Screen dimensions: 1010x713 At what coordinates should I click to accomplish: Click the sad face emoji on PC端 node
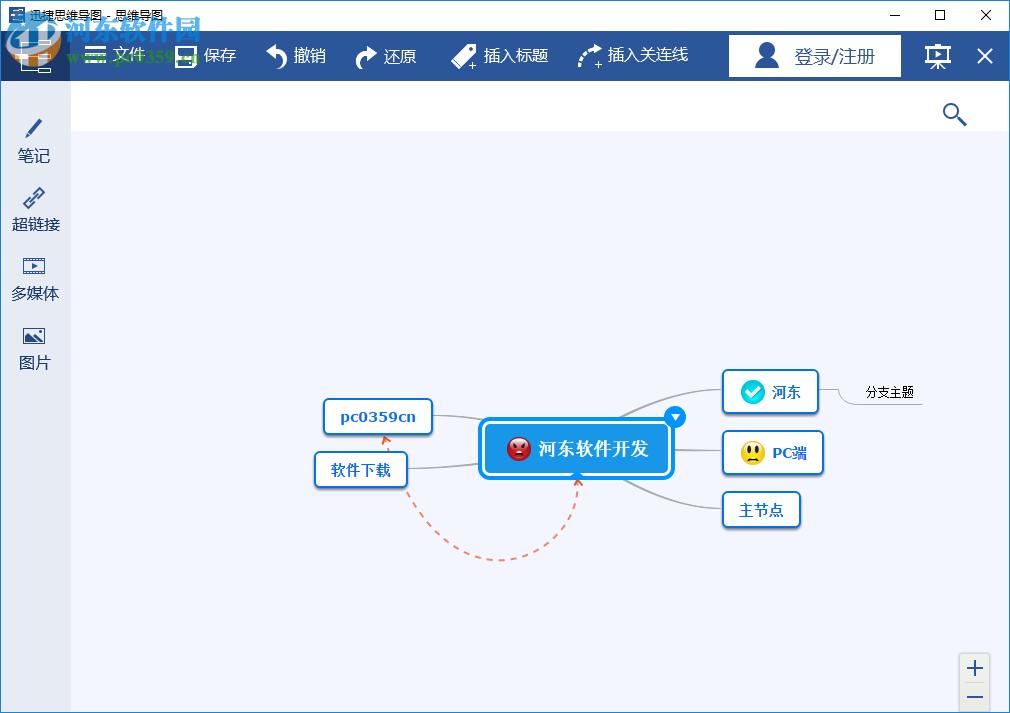click(751, 452)
